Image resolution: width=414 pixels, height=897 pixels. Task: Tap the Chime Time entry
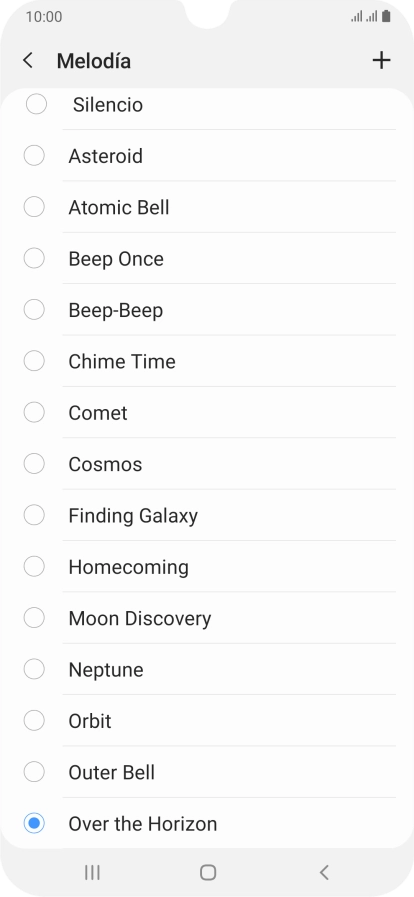209,362
